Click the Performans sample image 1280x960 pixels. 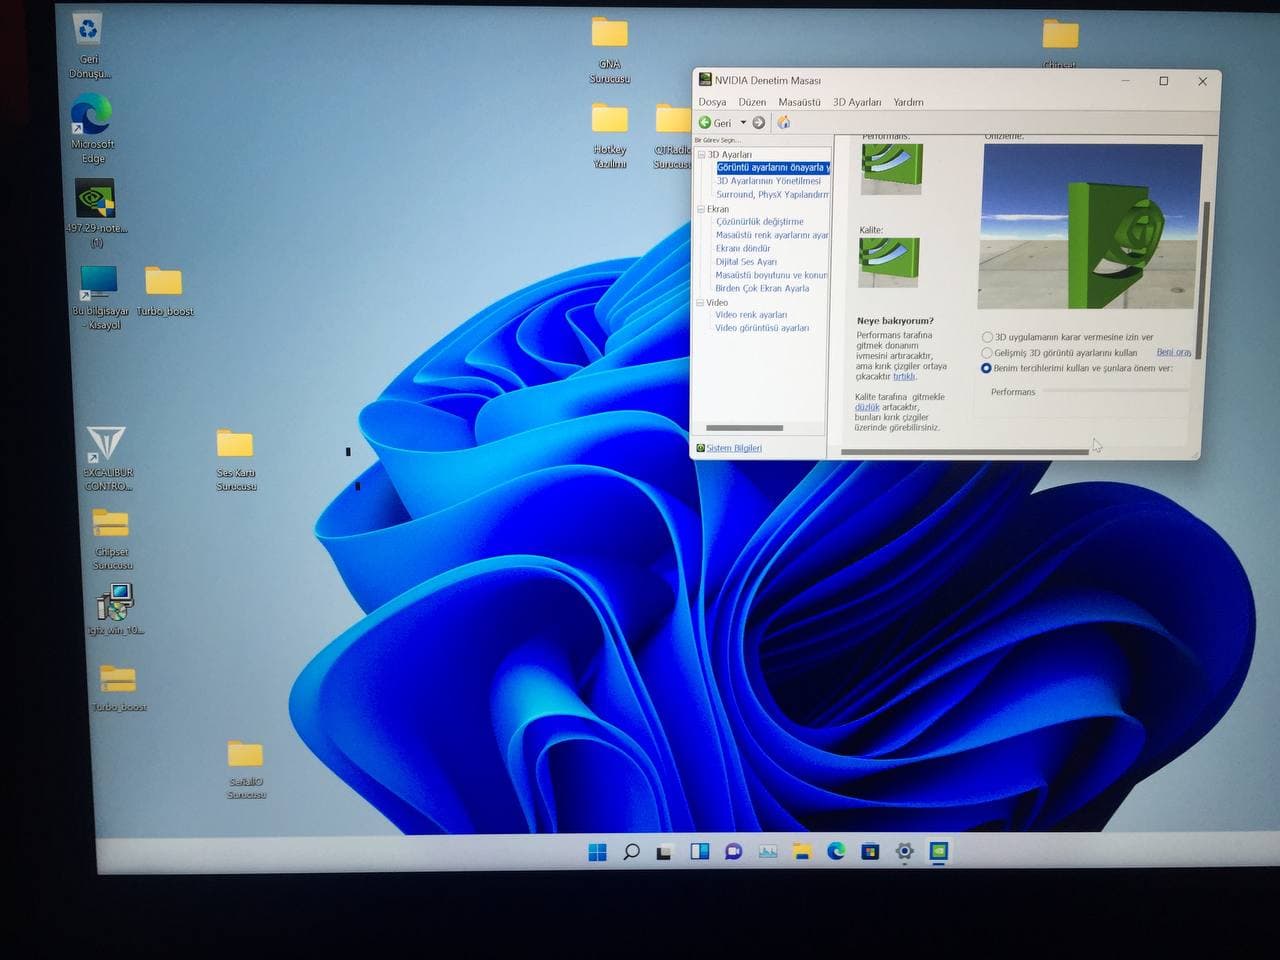tap(892, 169)
